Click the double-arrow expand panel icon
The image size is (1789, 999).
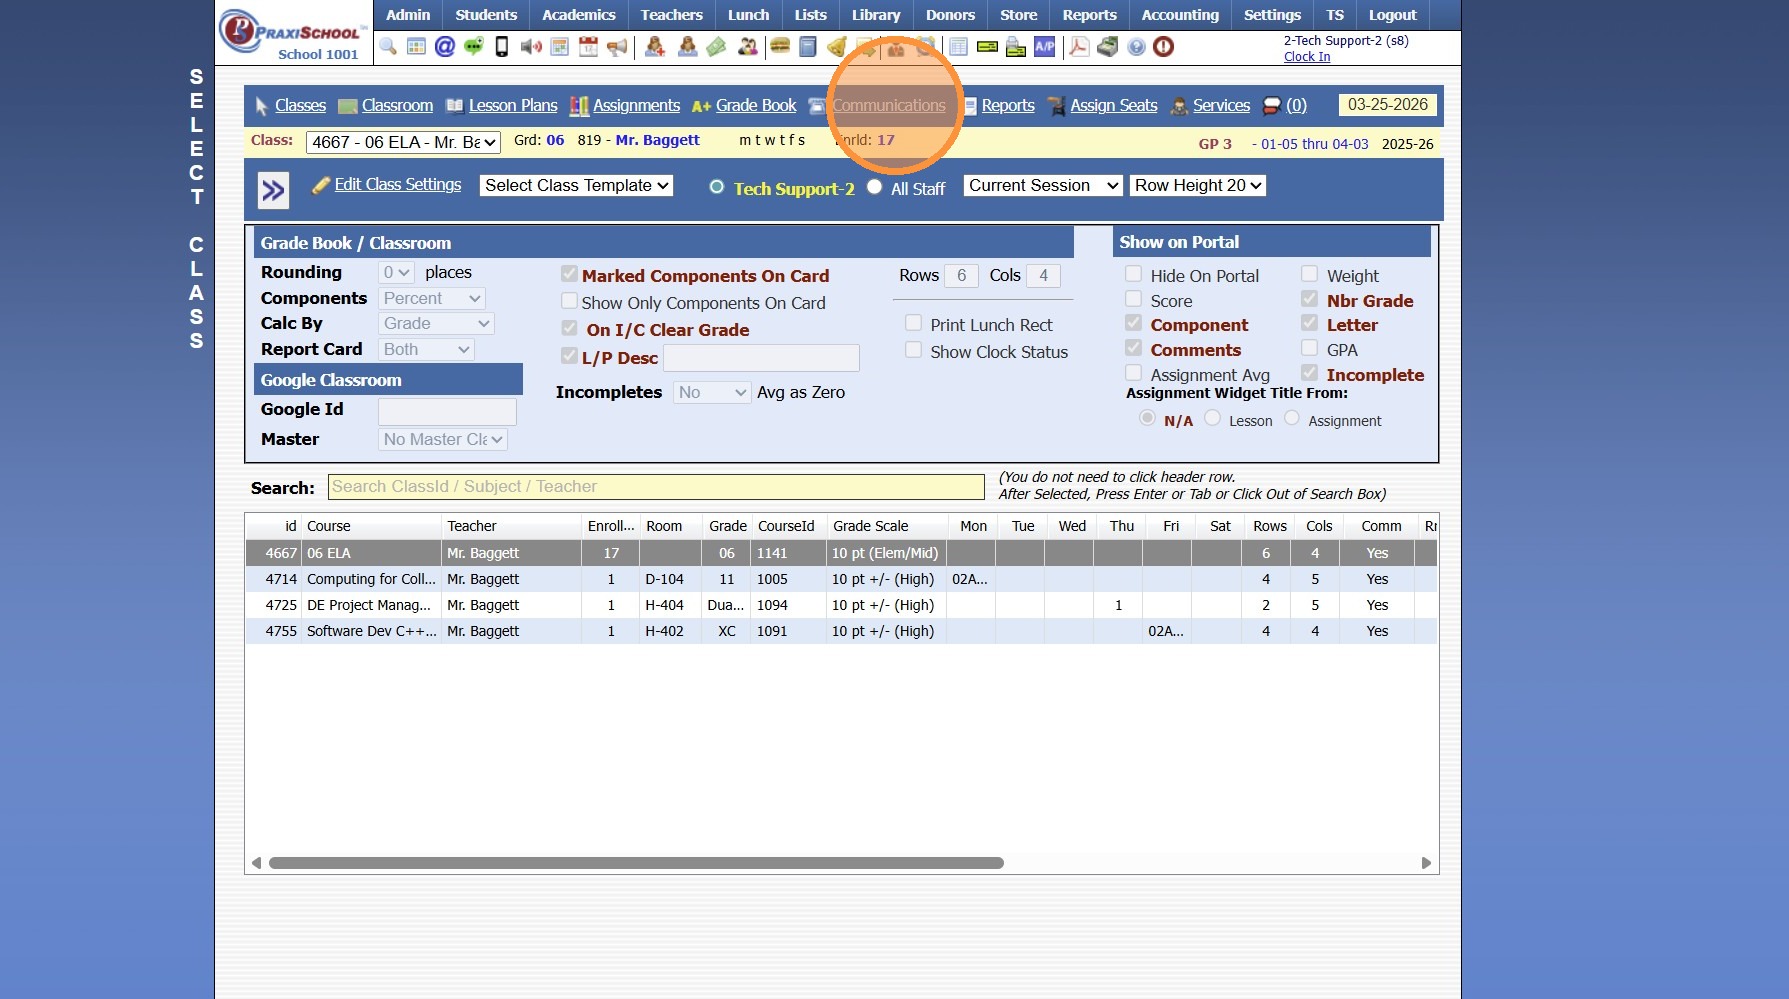point(273,190)
